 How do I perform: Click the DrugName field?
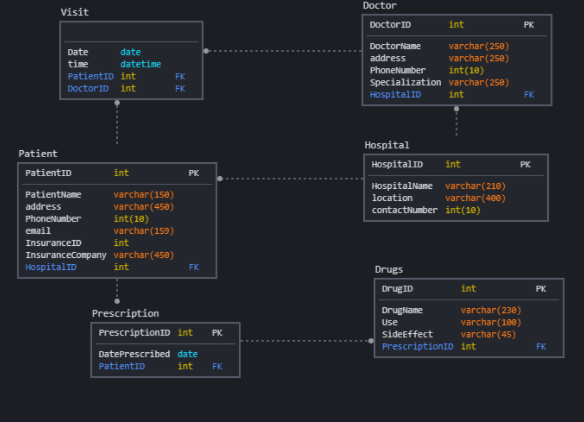click(402, 310)
